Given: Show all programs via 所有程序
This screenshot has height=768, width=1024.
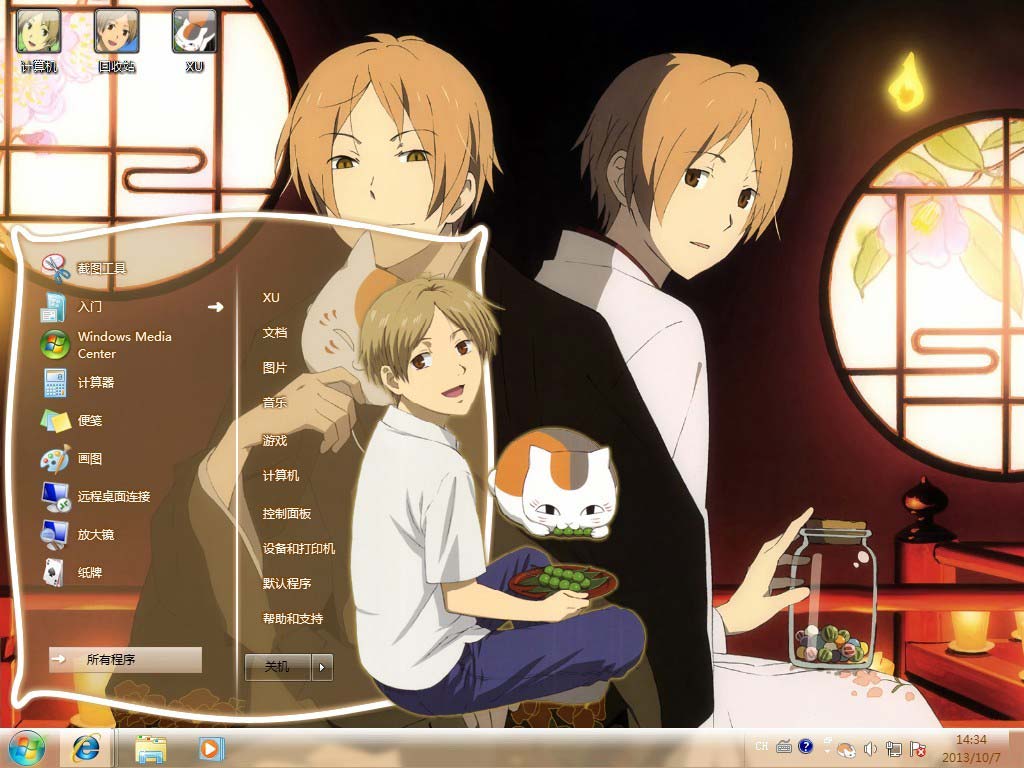Looking at the screenshot, I should coord(124,659).
